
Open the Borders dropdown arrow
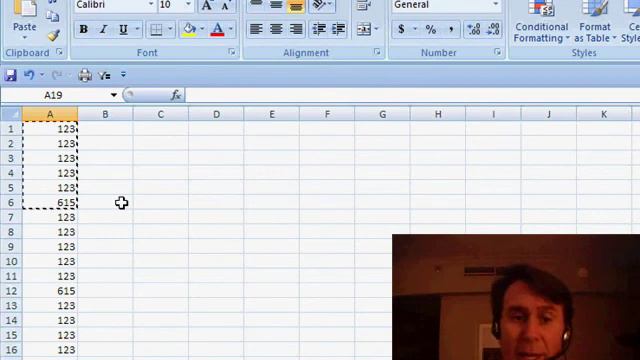tap(170, 29)
